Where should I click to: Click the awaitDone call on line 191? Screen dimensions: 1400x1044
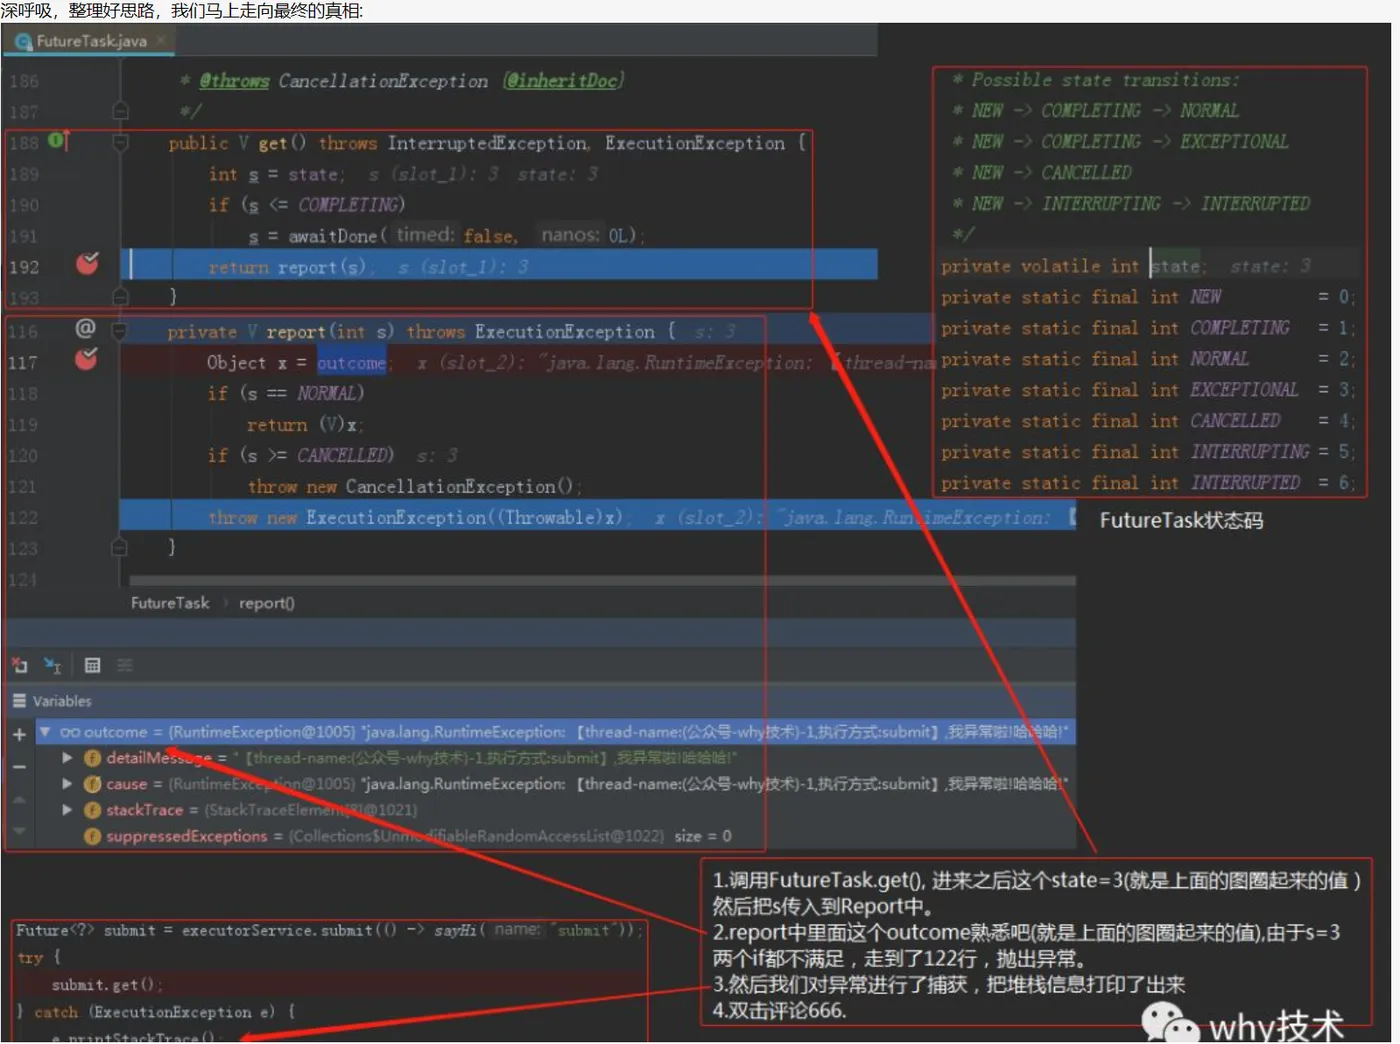332,236
